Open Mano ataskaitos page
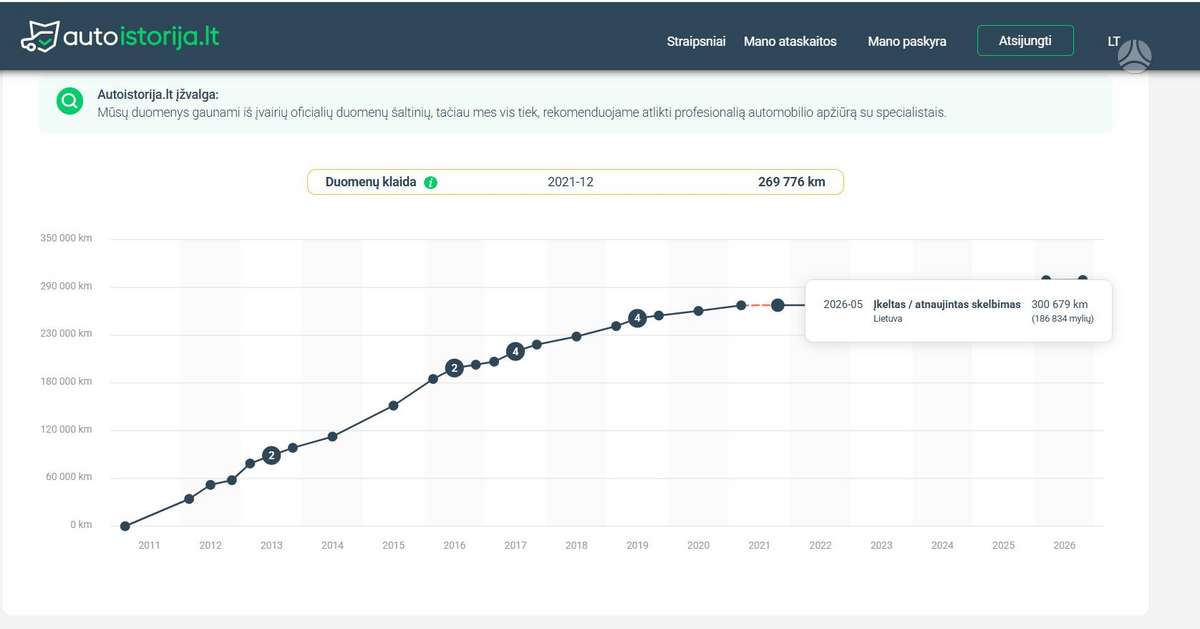 [x=790, y=42]
